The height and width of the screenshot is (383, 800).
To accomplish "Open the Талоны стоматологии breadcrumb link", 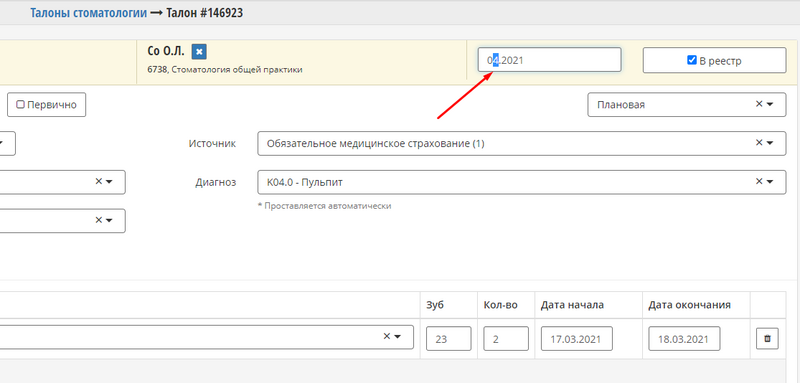I will point(88,13).
